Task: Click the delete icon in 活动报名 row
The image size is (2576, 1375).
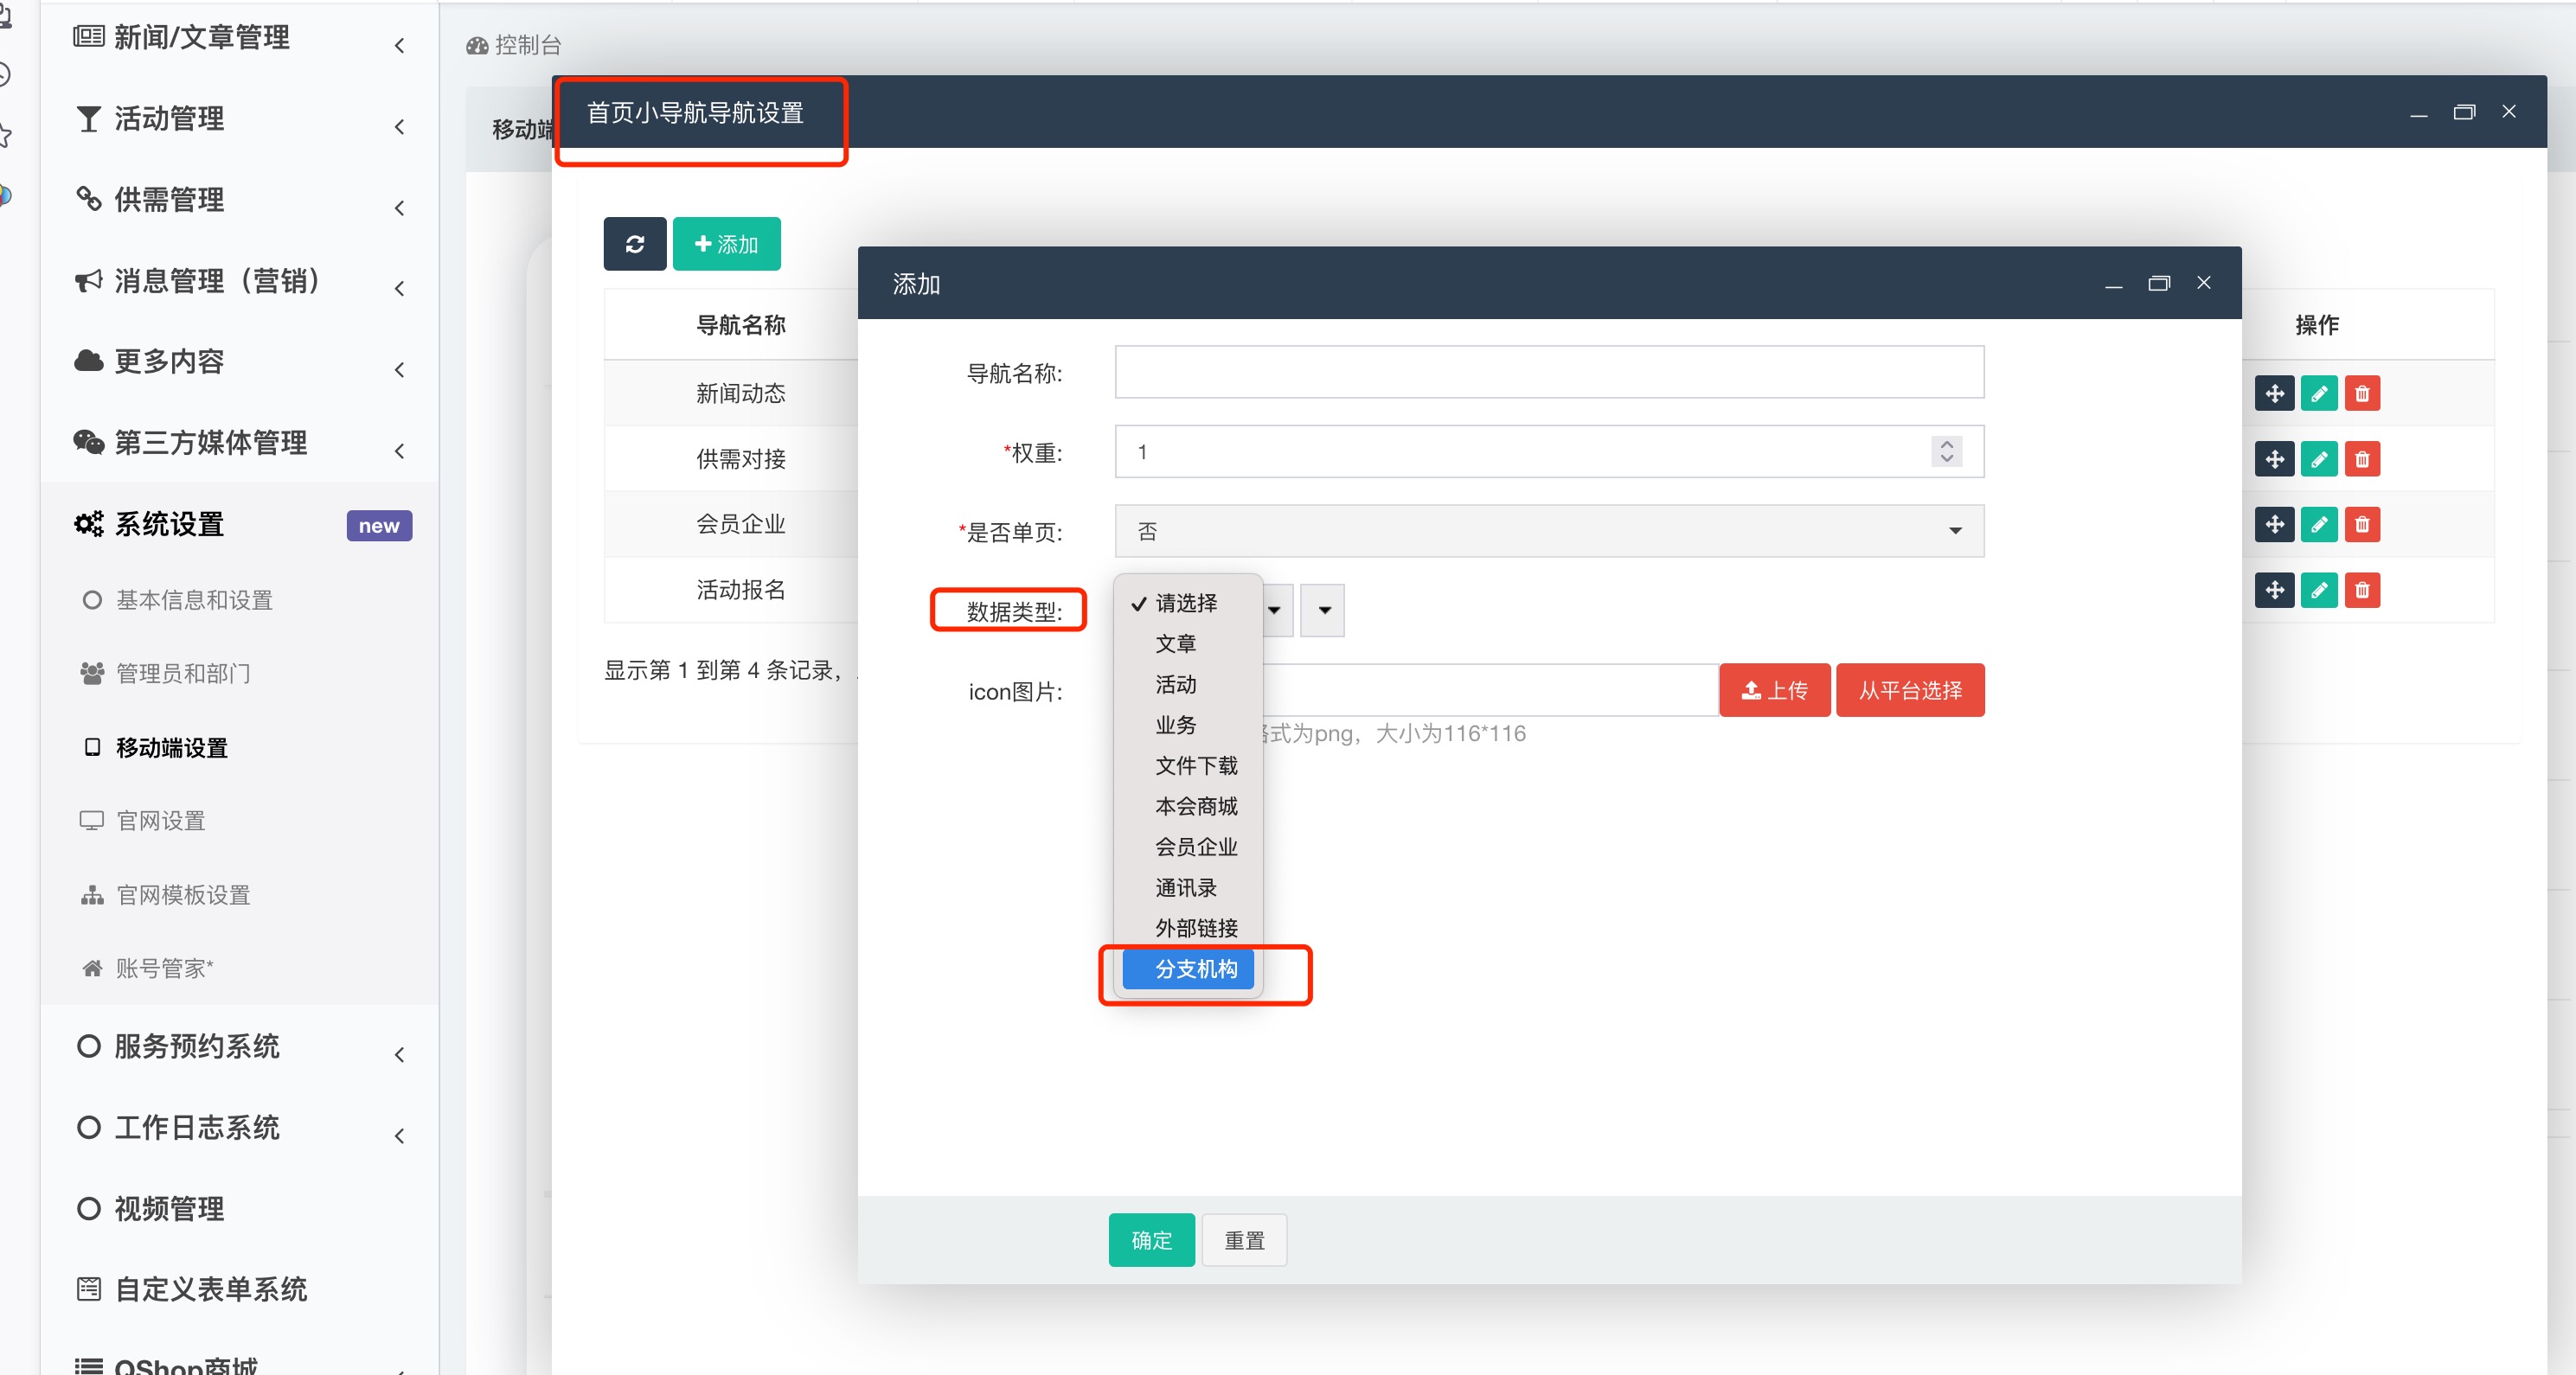Action: [x=2362, y=591]
